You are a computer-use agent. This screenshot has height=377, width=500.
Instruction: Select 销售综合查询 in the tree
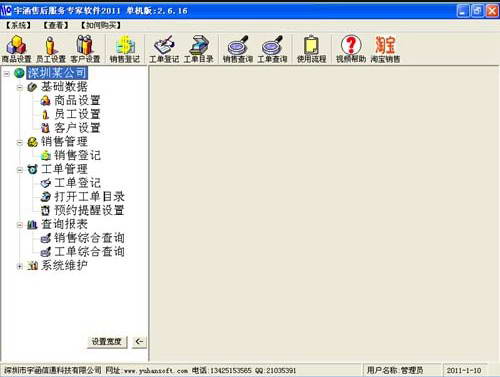click(89, 238)
